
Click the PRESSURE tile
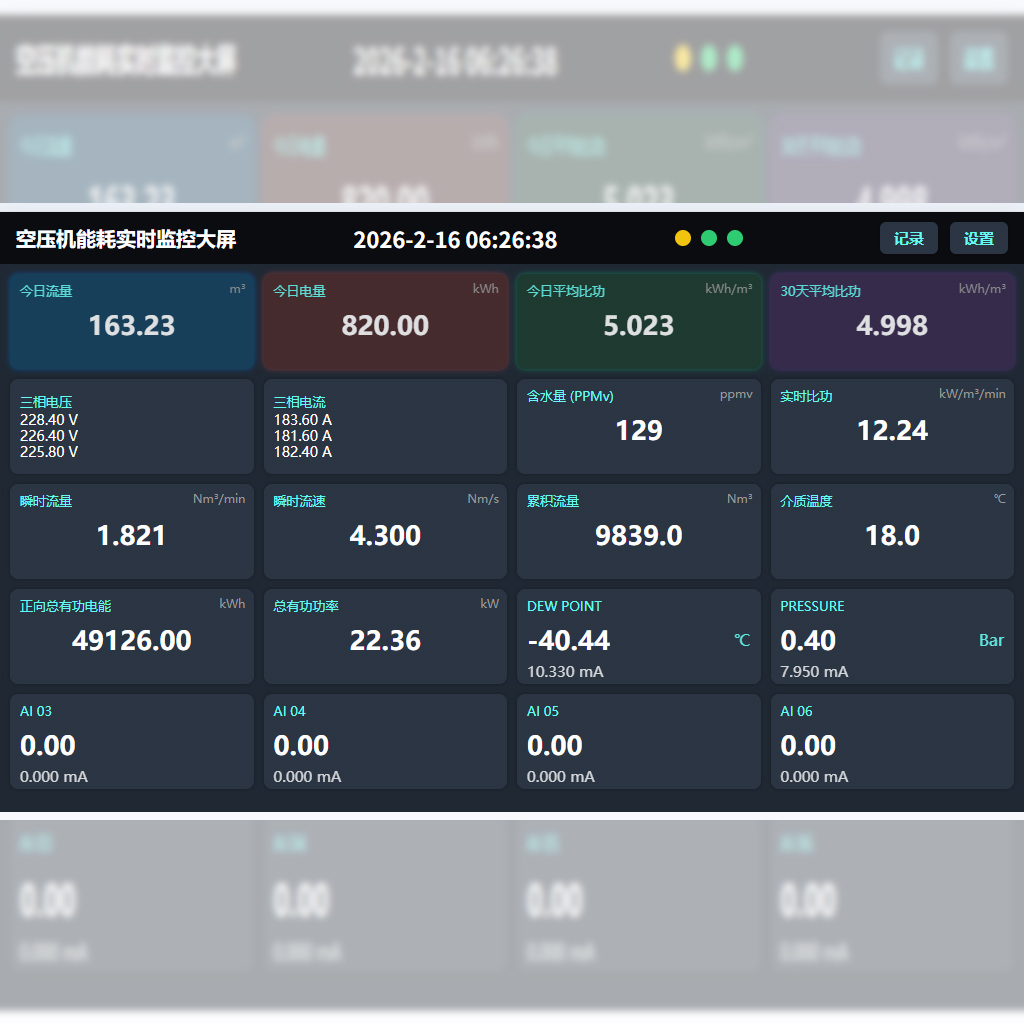pos(892,637)
